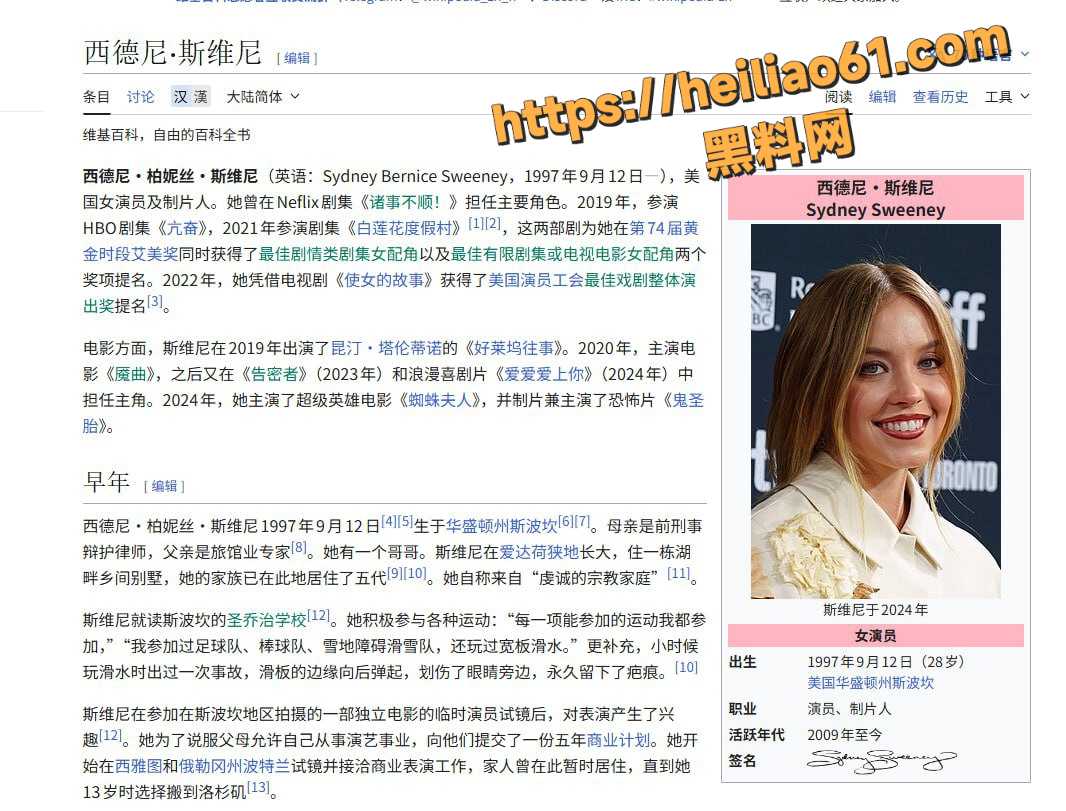This screenshot has width=1066, height=811.
Task: Follow the 蜘蛛夫人 film link
Action: point(439,400)
